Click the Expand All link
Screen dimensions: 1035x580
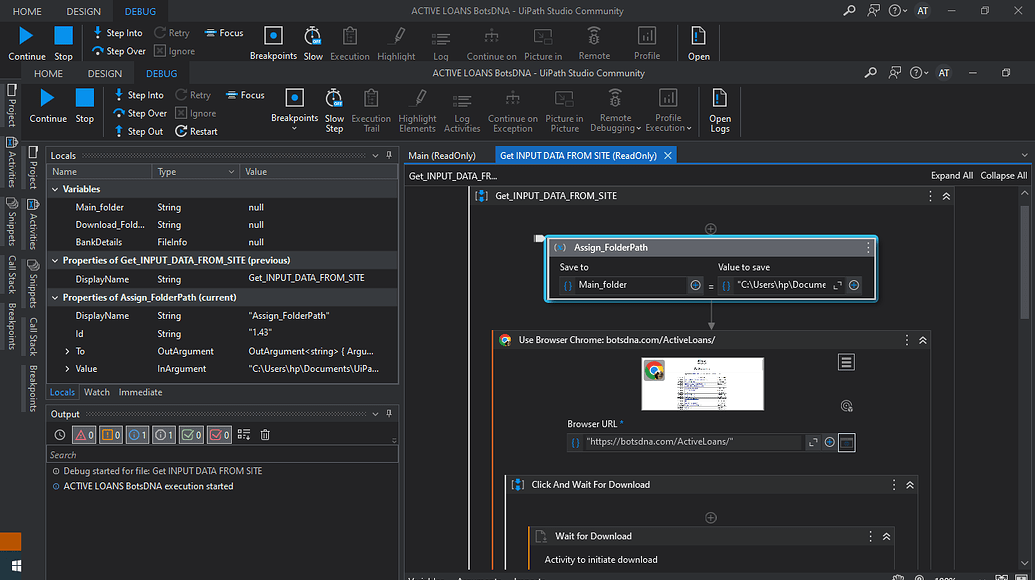[951, 175]
